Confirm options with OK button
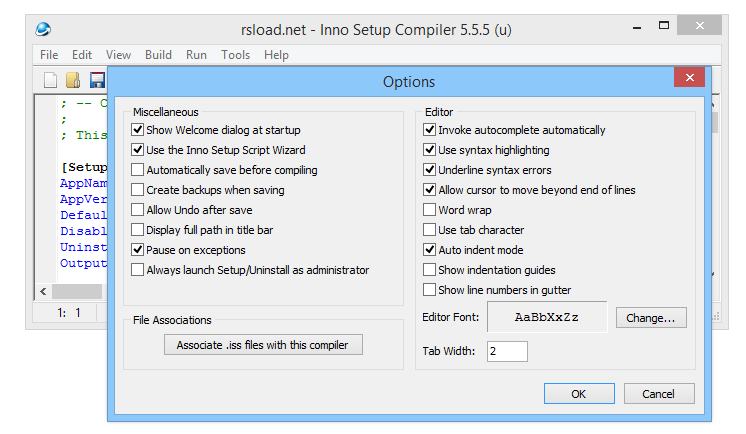This screenshot has width=746, height=434. tap(579, 394)
